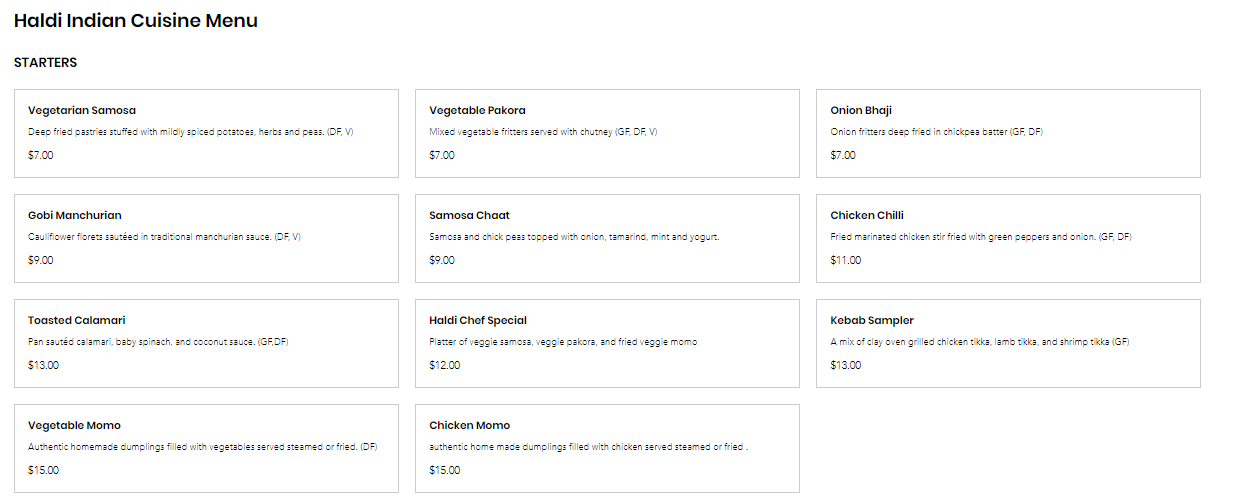
Task: Click the Haldi Indian Cuisine Menu heading
Action: point(136,21)
